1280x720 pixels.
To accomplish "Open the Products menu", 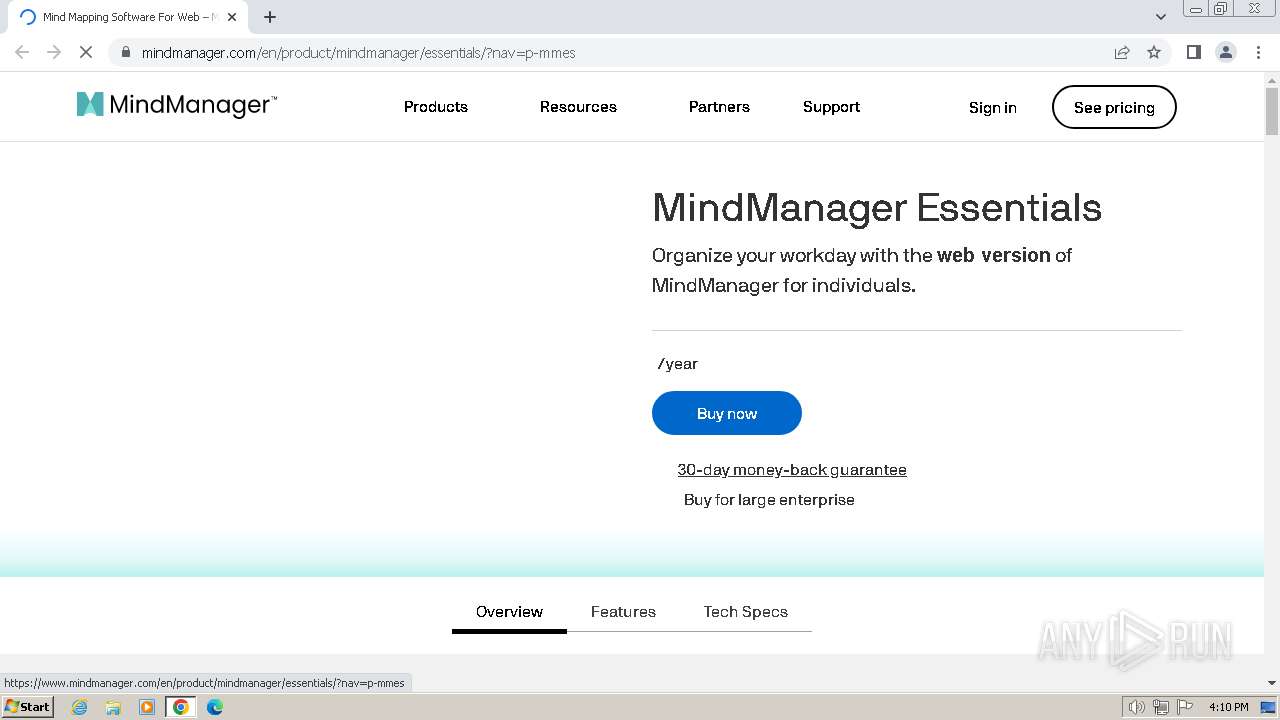I will (436, 107).
